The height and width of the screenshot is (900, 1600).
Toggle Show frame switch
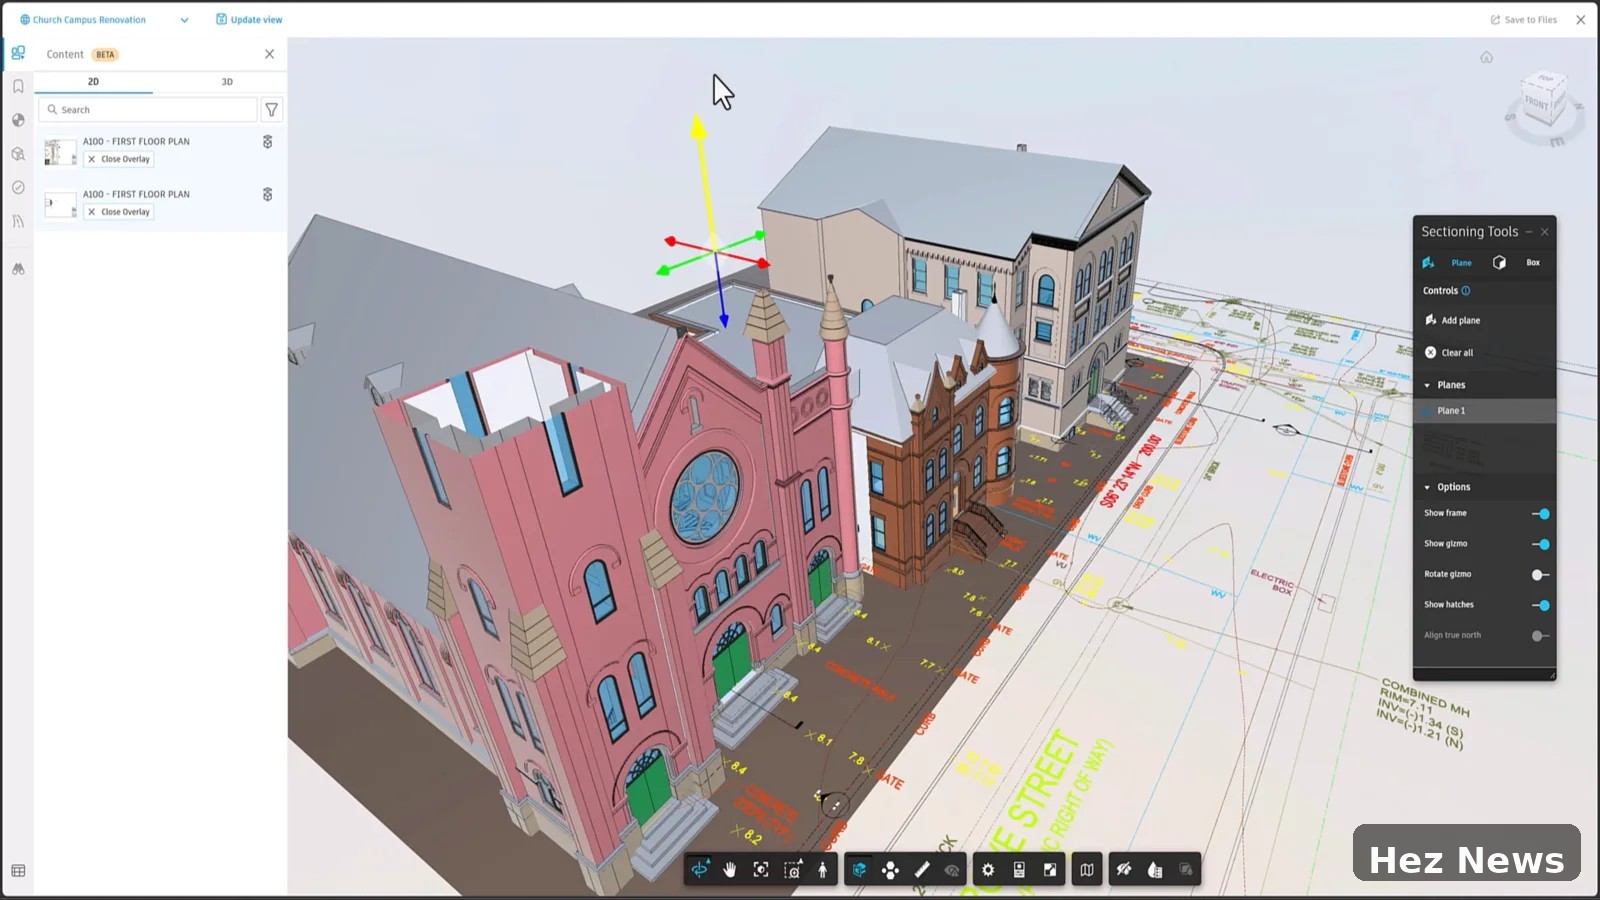click(x=1540, y=514)
